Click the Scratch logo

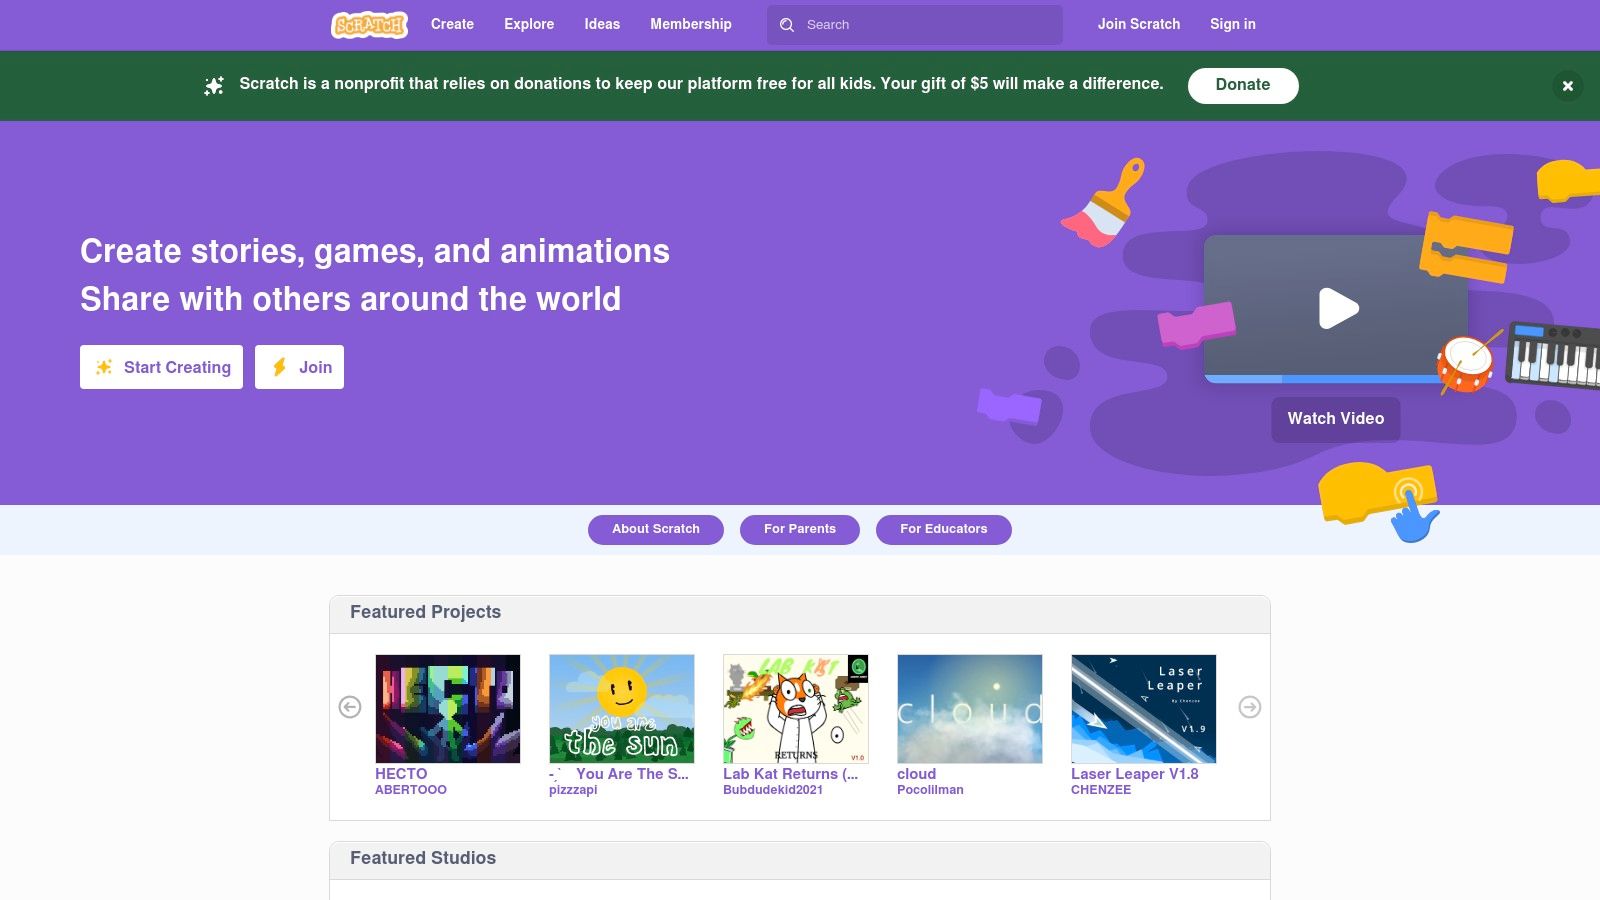[368, 24]
